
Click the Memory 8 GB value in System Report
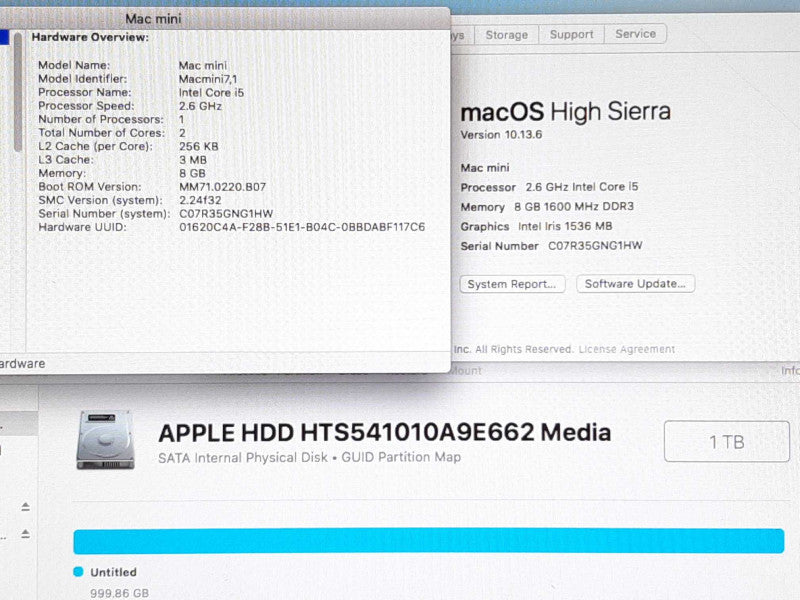coord(192,173)
